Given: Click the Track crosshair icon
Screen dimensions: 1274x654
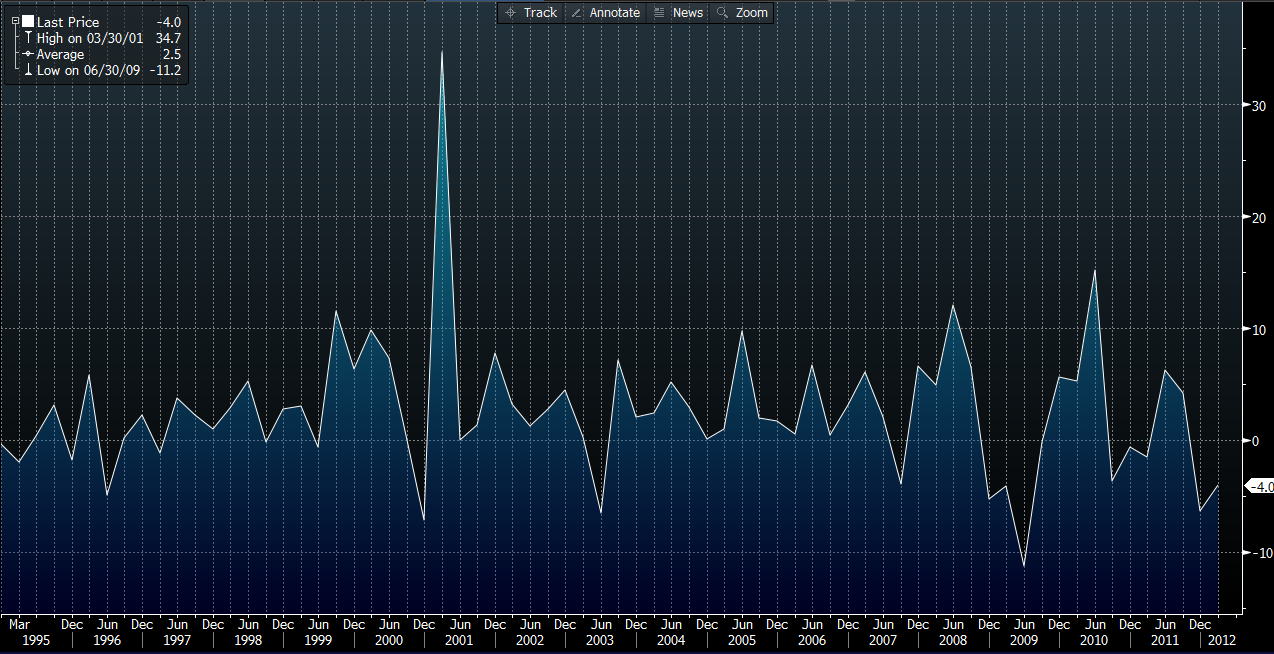Looking at the screenshot, I should click(x=511, y=13).
